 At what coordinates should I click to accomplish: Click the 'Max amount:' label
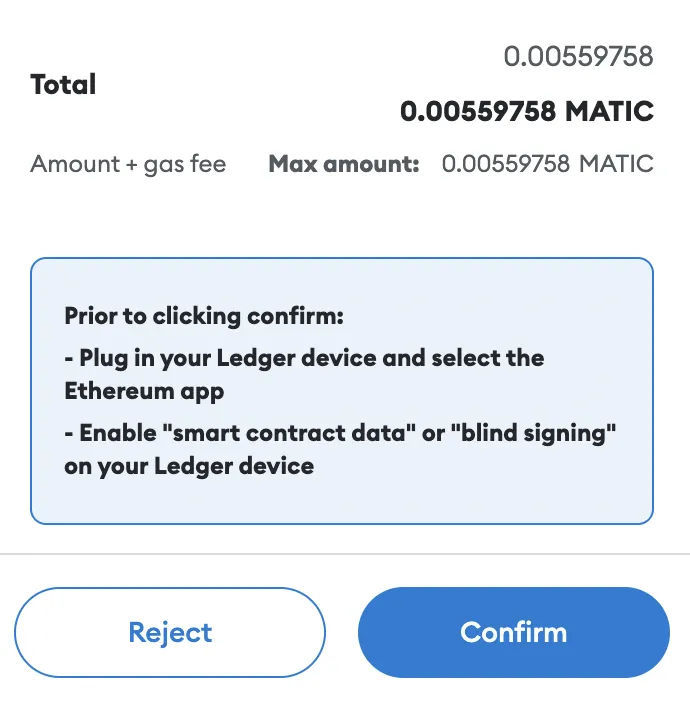(x=344, y=164)
